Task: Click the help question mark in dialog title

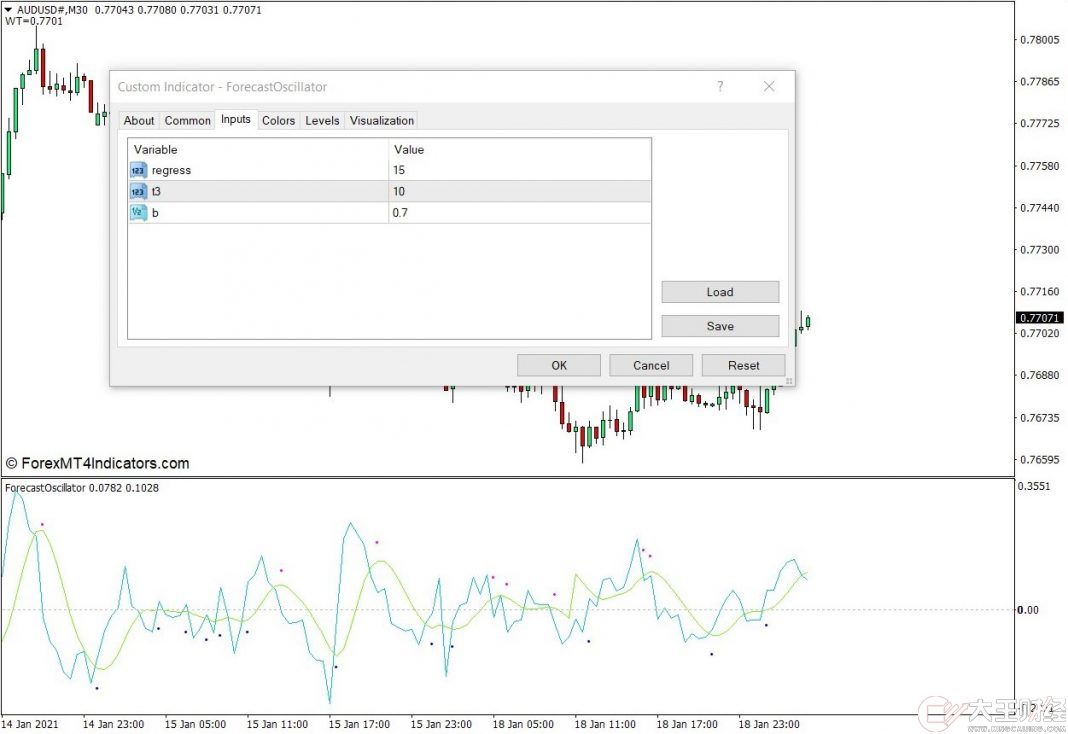Action: [720, 86]
